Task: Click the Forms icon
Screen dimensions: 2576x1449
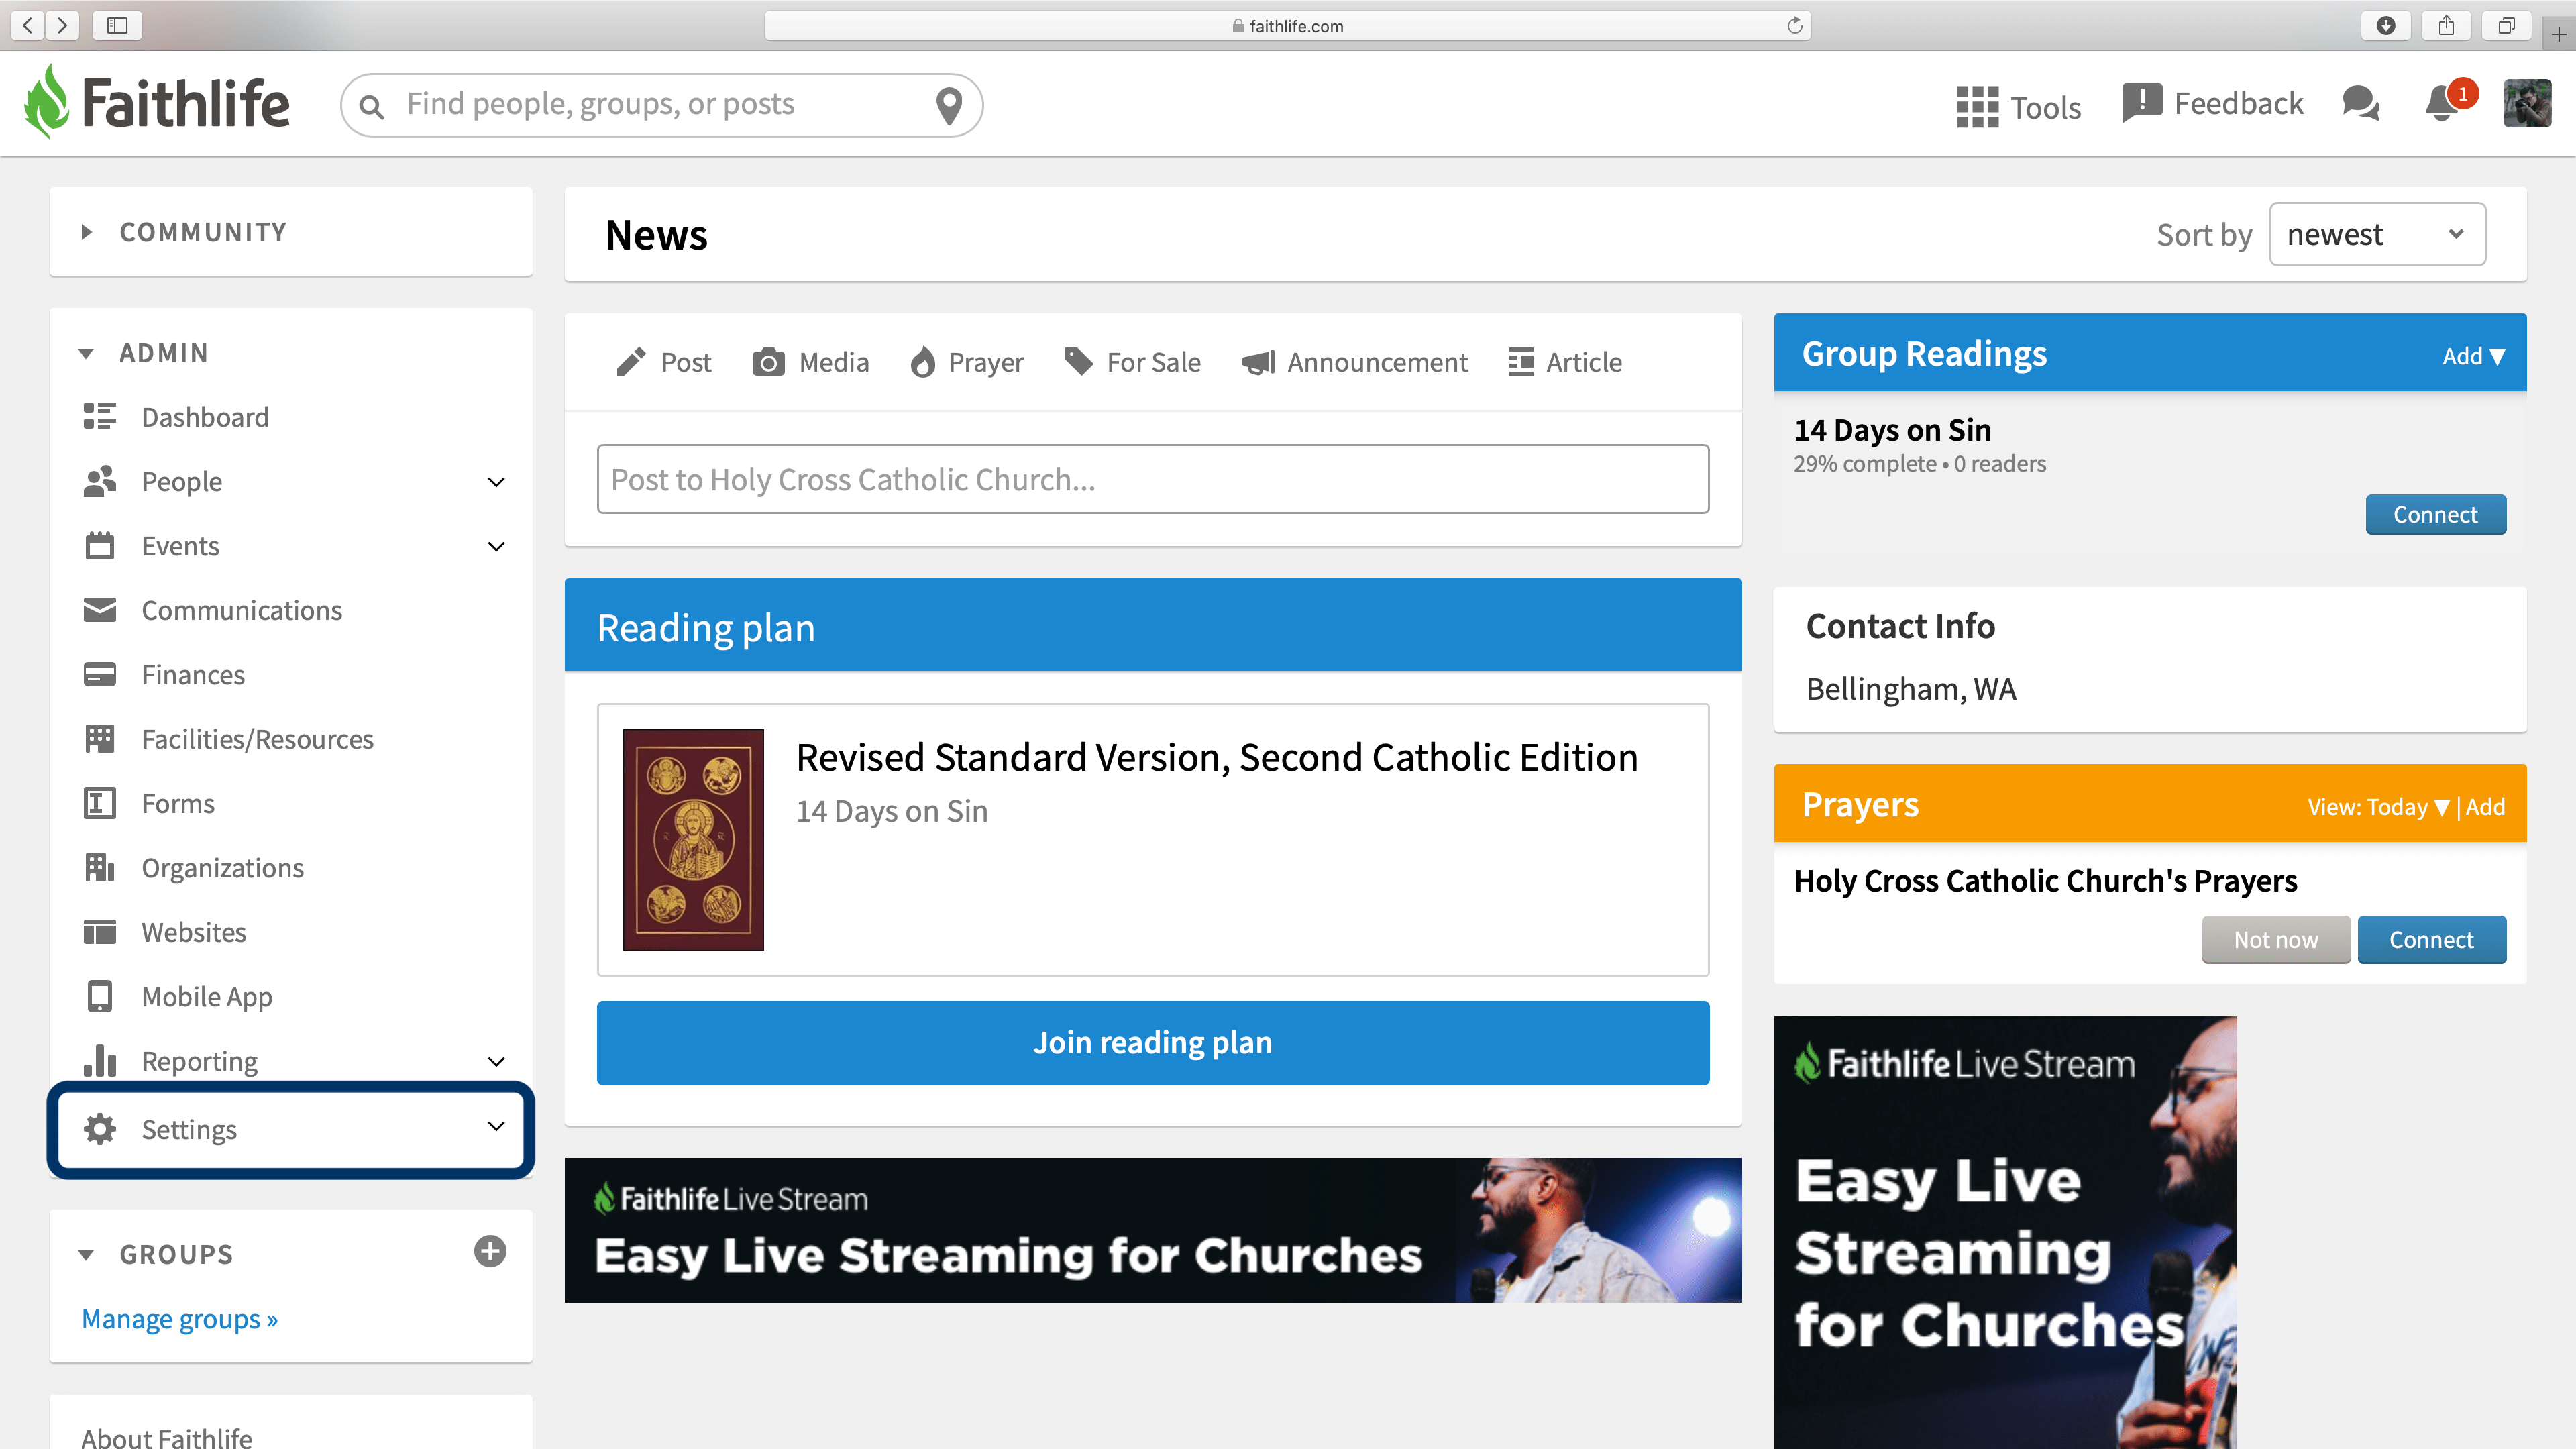Action: click(100, 803)
